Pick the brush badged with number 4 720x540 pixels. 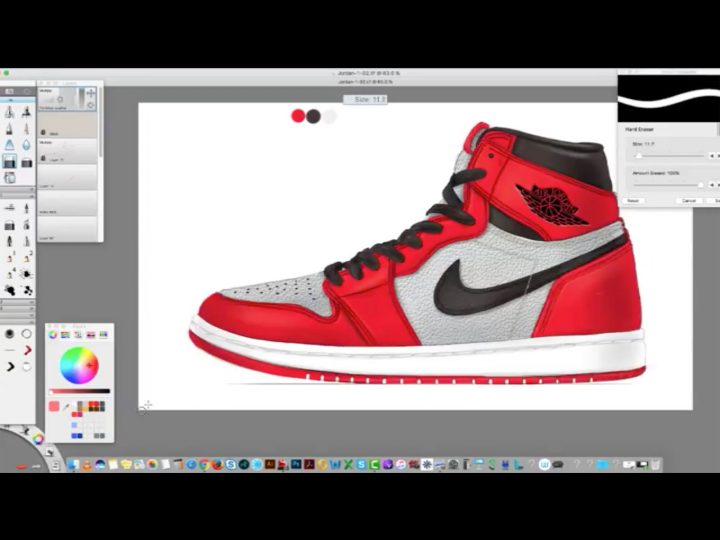click(x=9, y=274)
